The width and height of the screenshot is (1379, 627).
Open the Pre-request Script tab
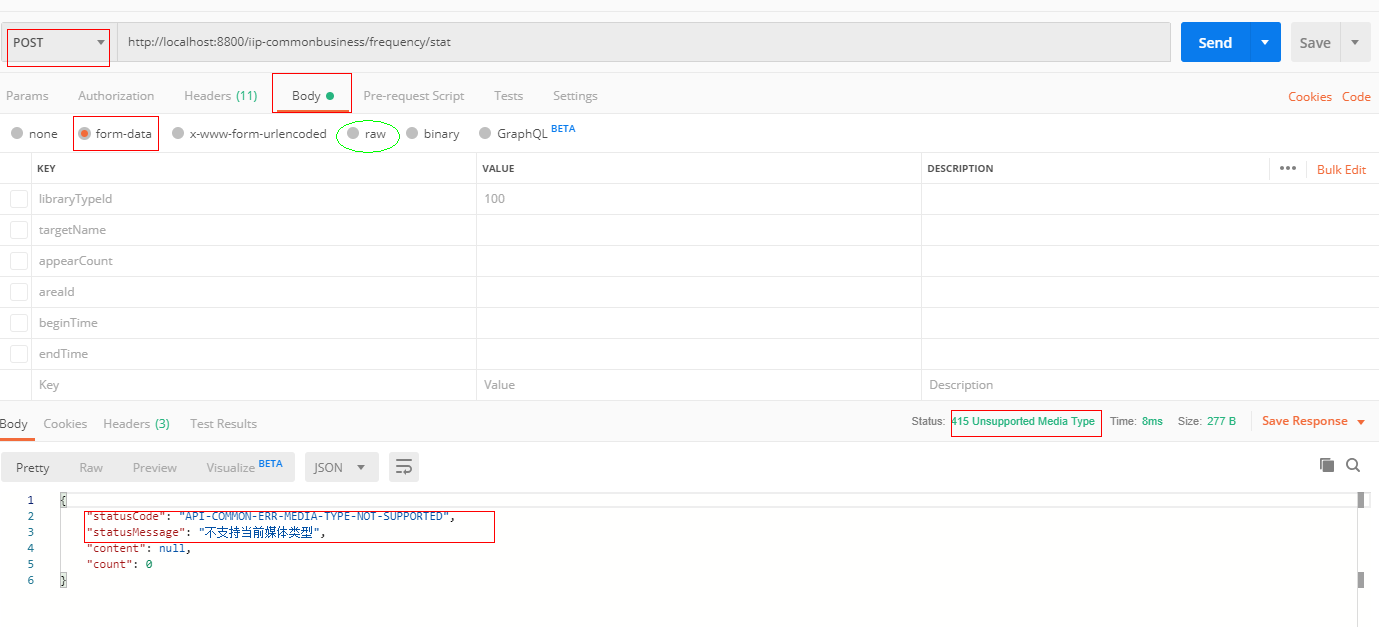[x=413, y=96]
